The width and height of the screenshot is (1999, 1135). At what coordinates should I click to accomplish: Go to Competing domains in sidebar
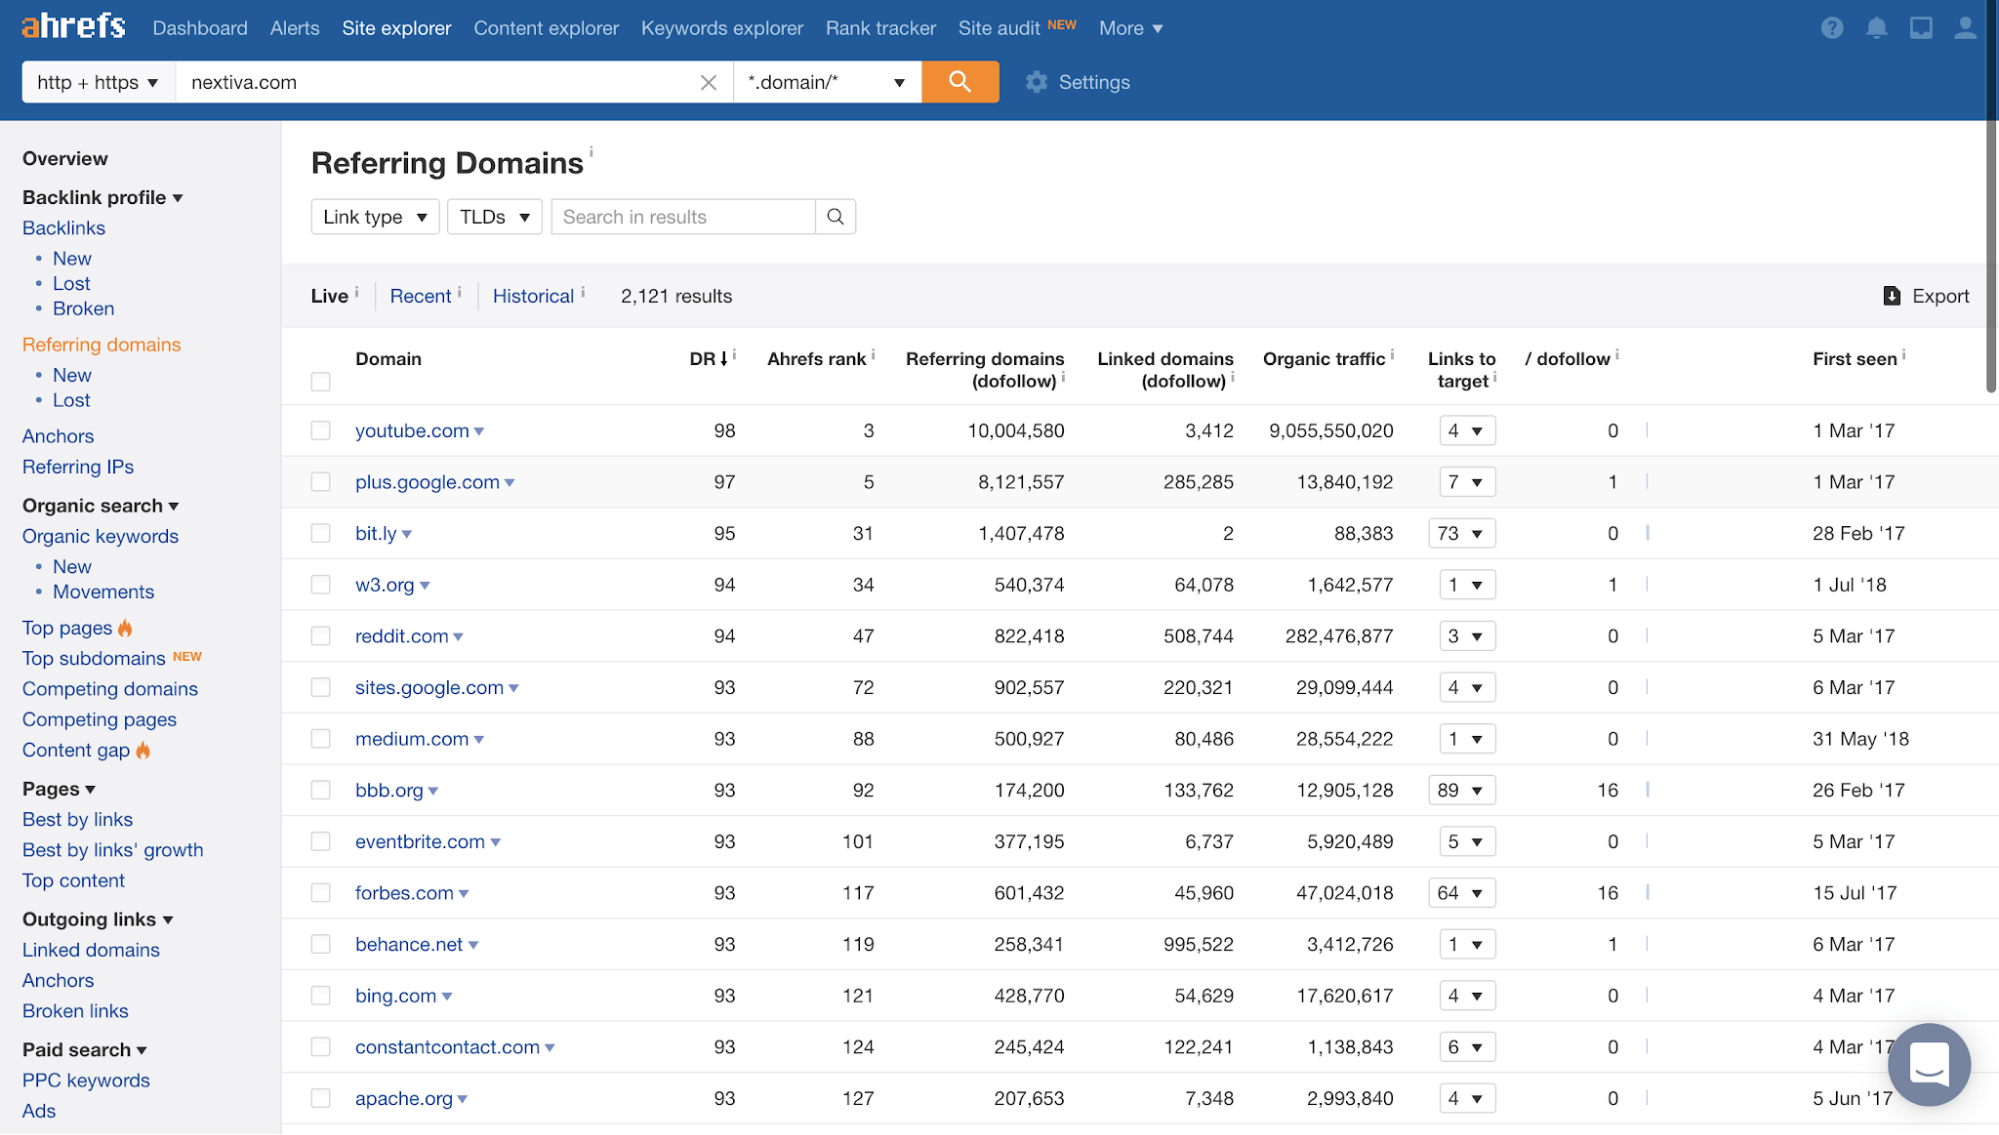click(x=110, y=689)
